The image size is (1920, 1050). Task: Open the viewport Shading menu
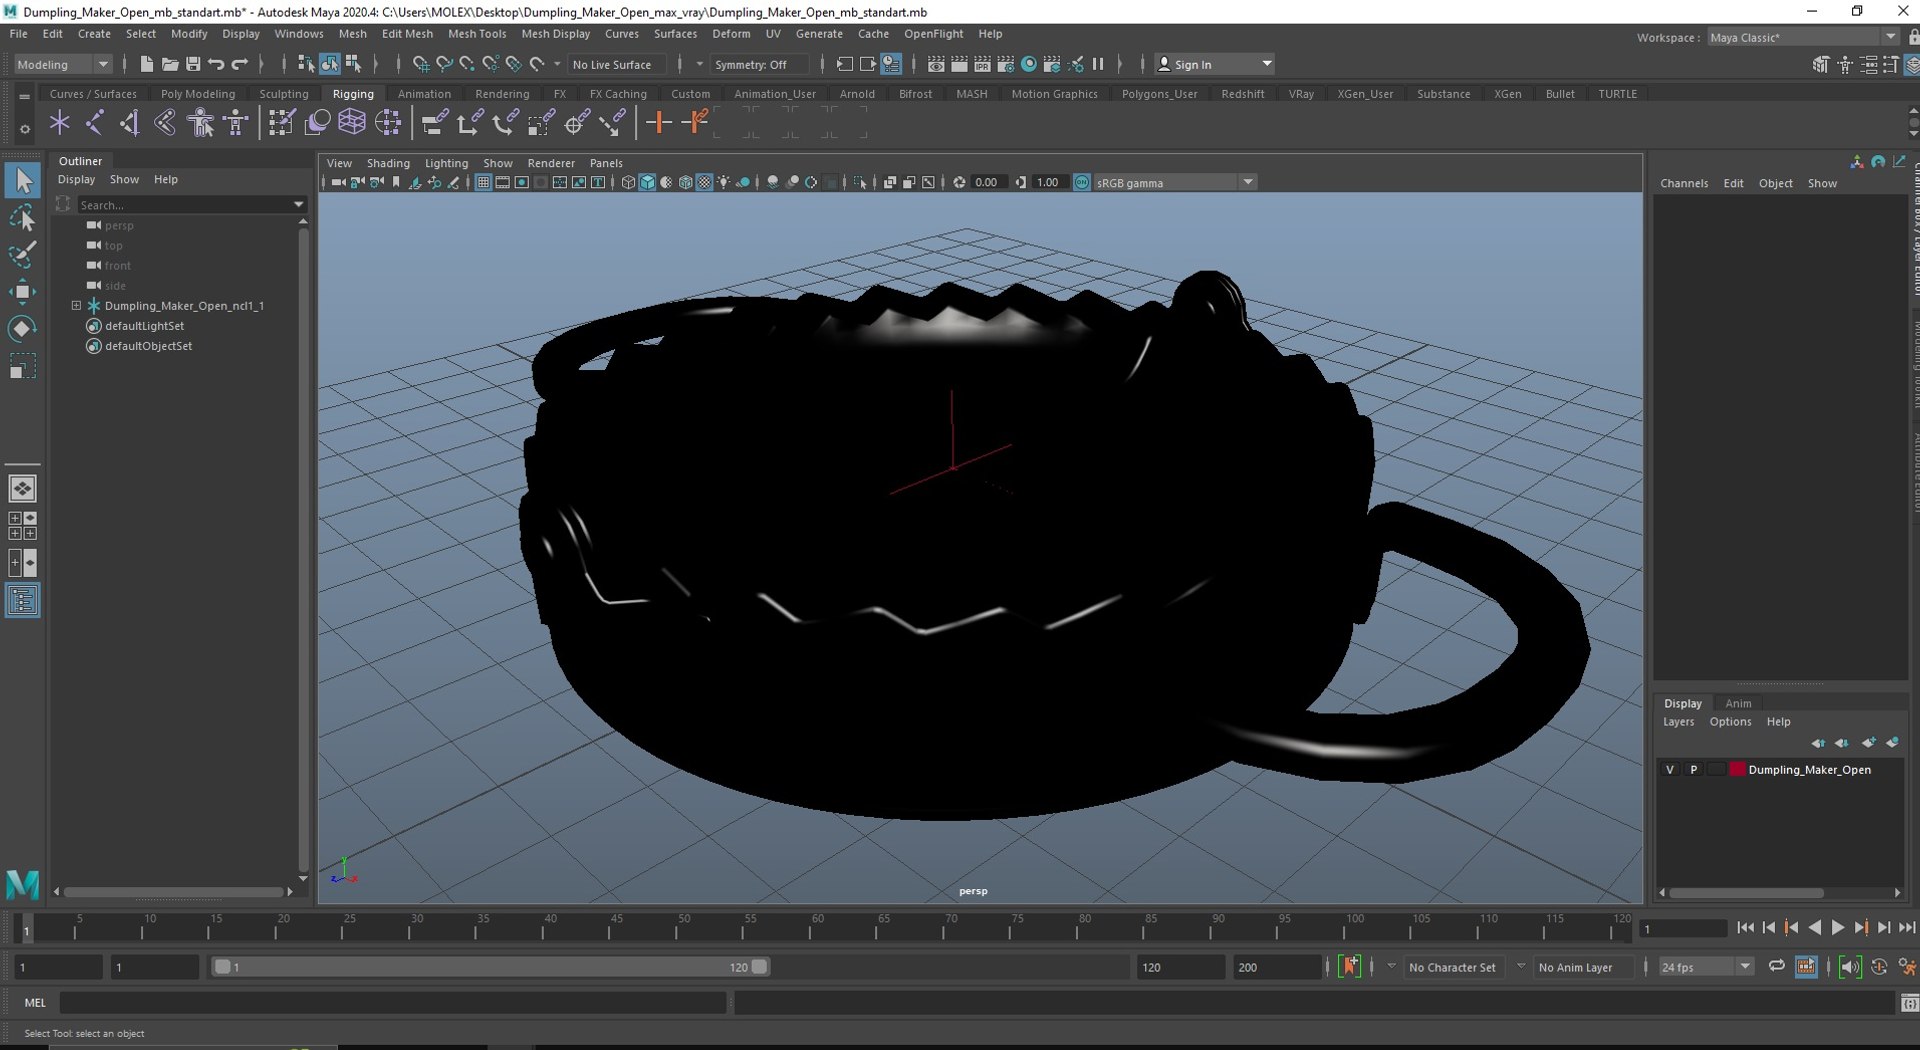tap(388, 163)
